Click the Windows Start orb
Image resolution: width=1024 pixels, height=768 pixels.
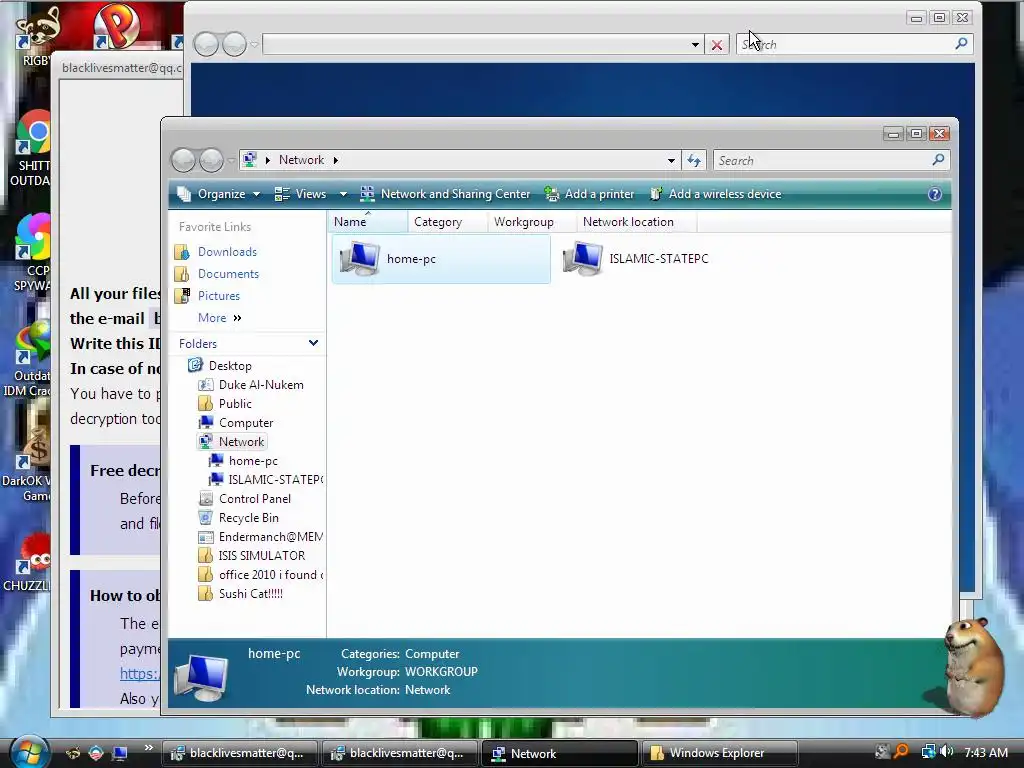pos(29,752)
